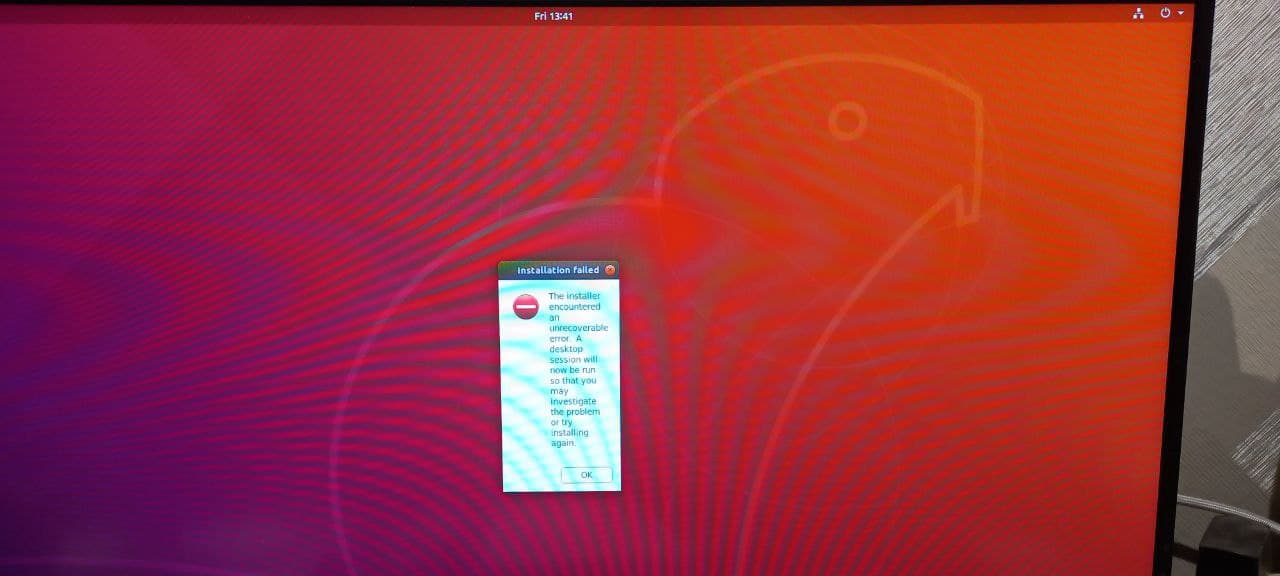Close the Installation failed dialog

pyautogui.click(x=610, y=270)
